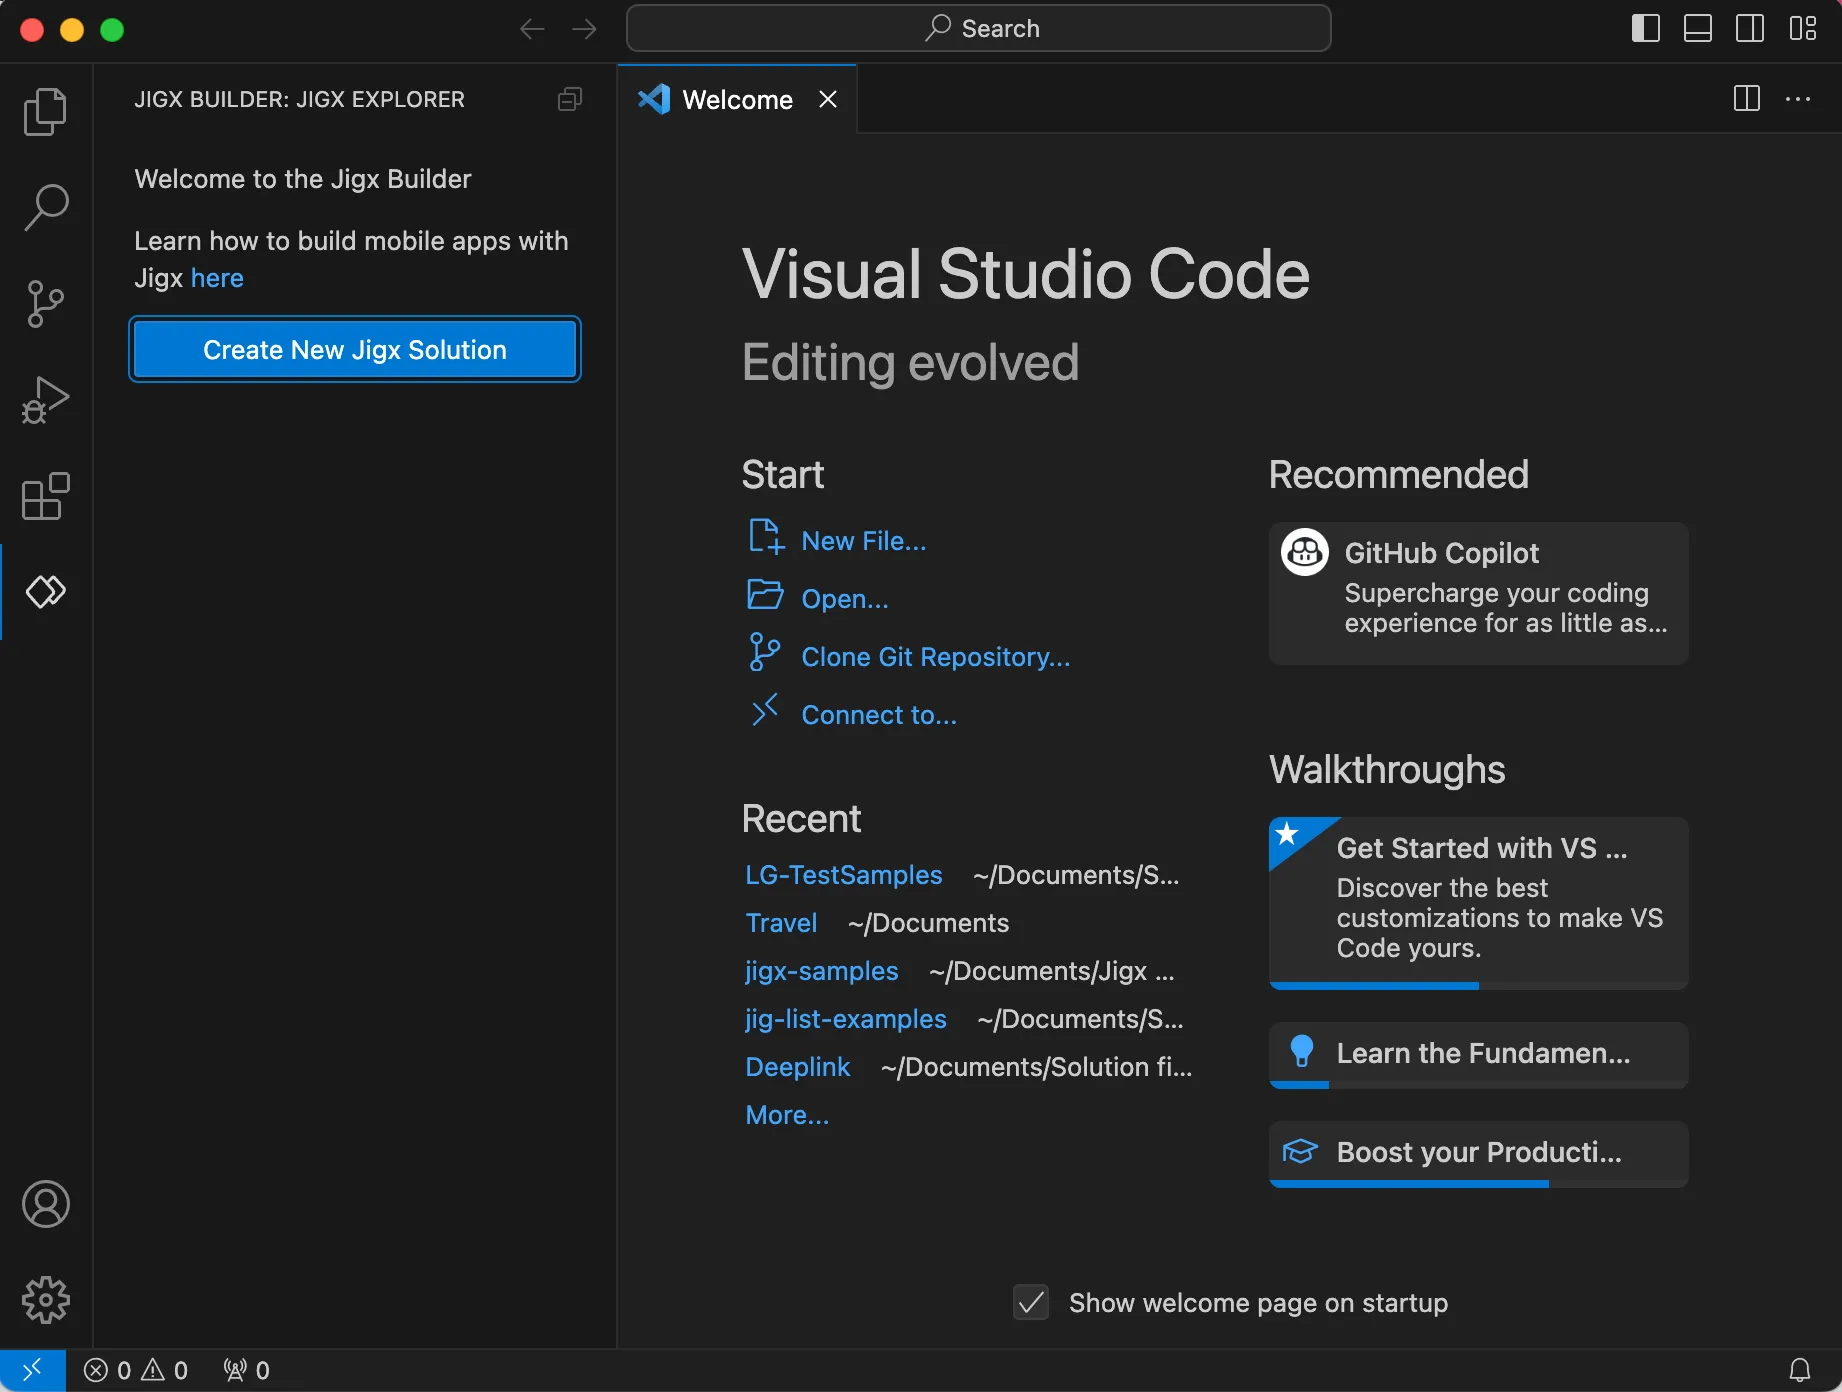Open Boost your Productivity walkthrough
1842x1392 pixels.
click(x=1479, y=1153)
